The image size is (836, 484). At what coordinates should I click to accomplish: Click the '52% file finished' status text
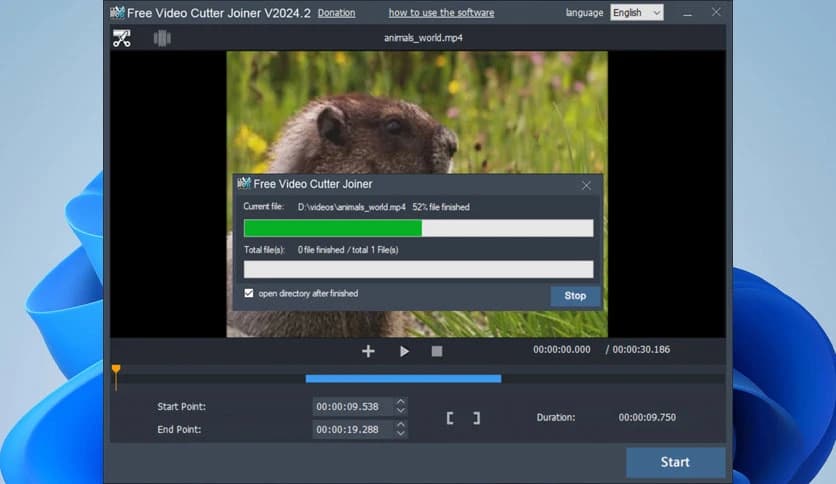pyautogui.click(x=441, y=207)
